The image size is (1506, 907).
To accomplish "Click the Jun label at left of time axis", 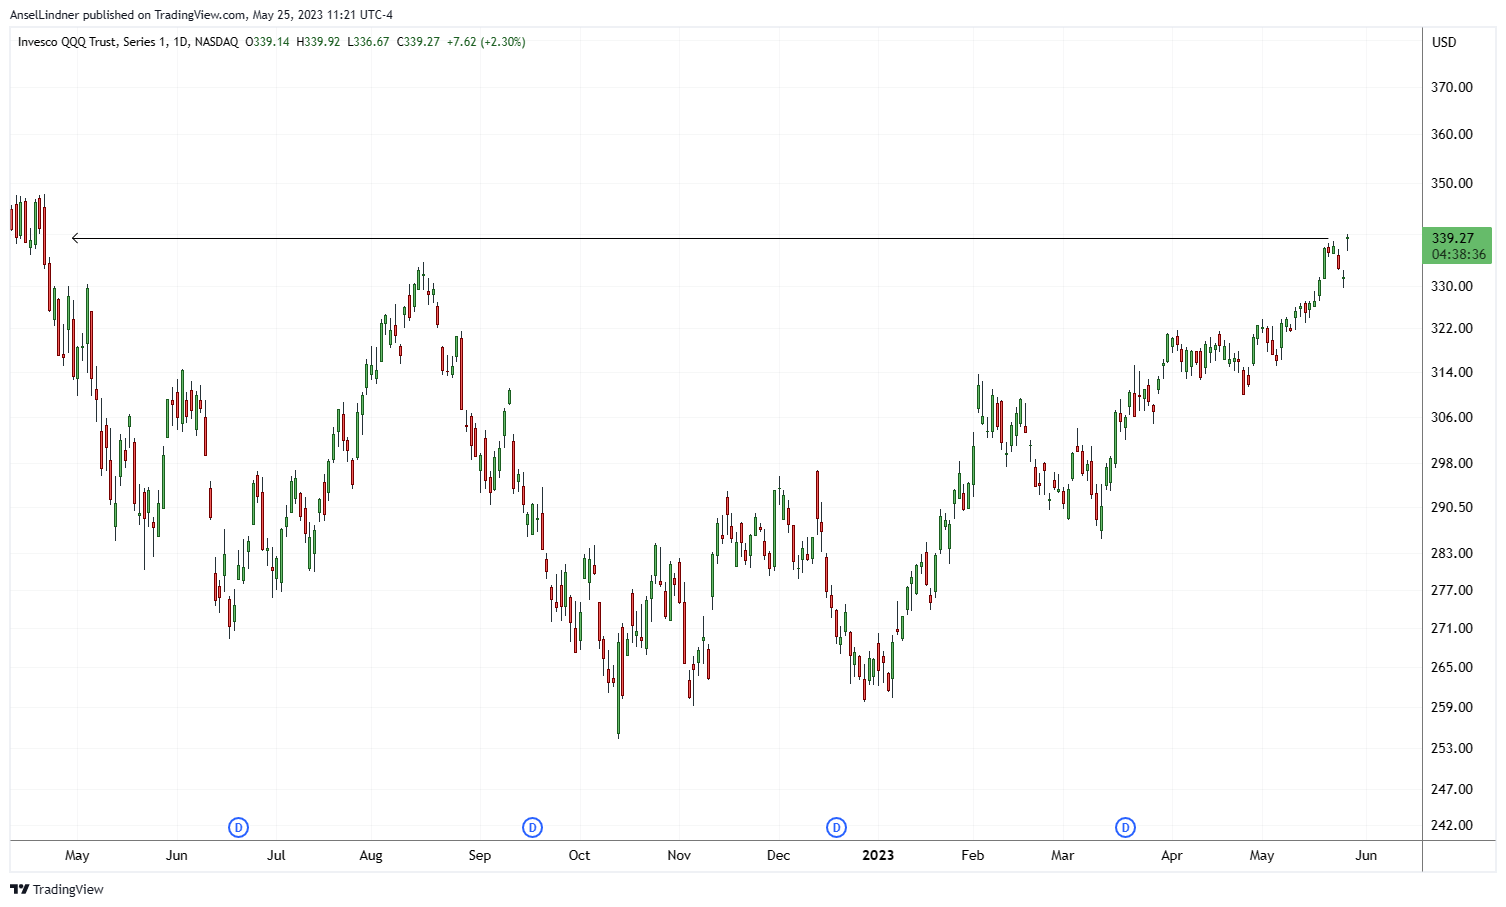I will click(x=177, y=855).
